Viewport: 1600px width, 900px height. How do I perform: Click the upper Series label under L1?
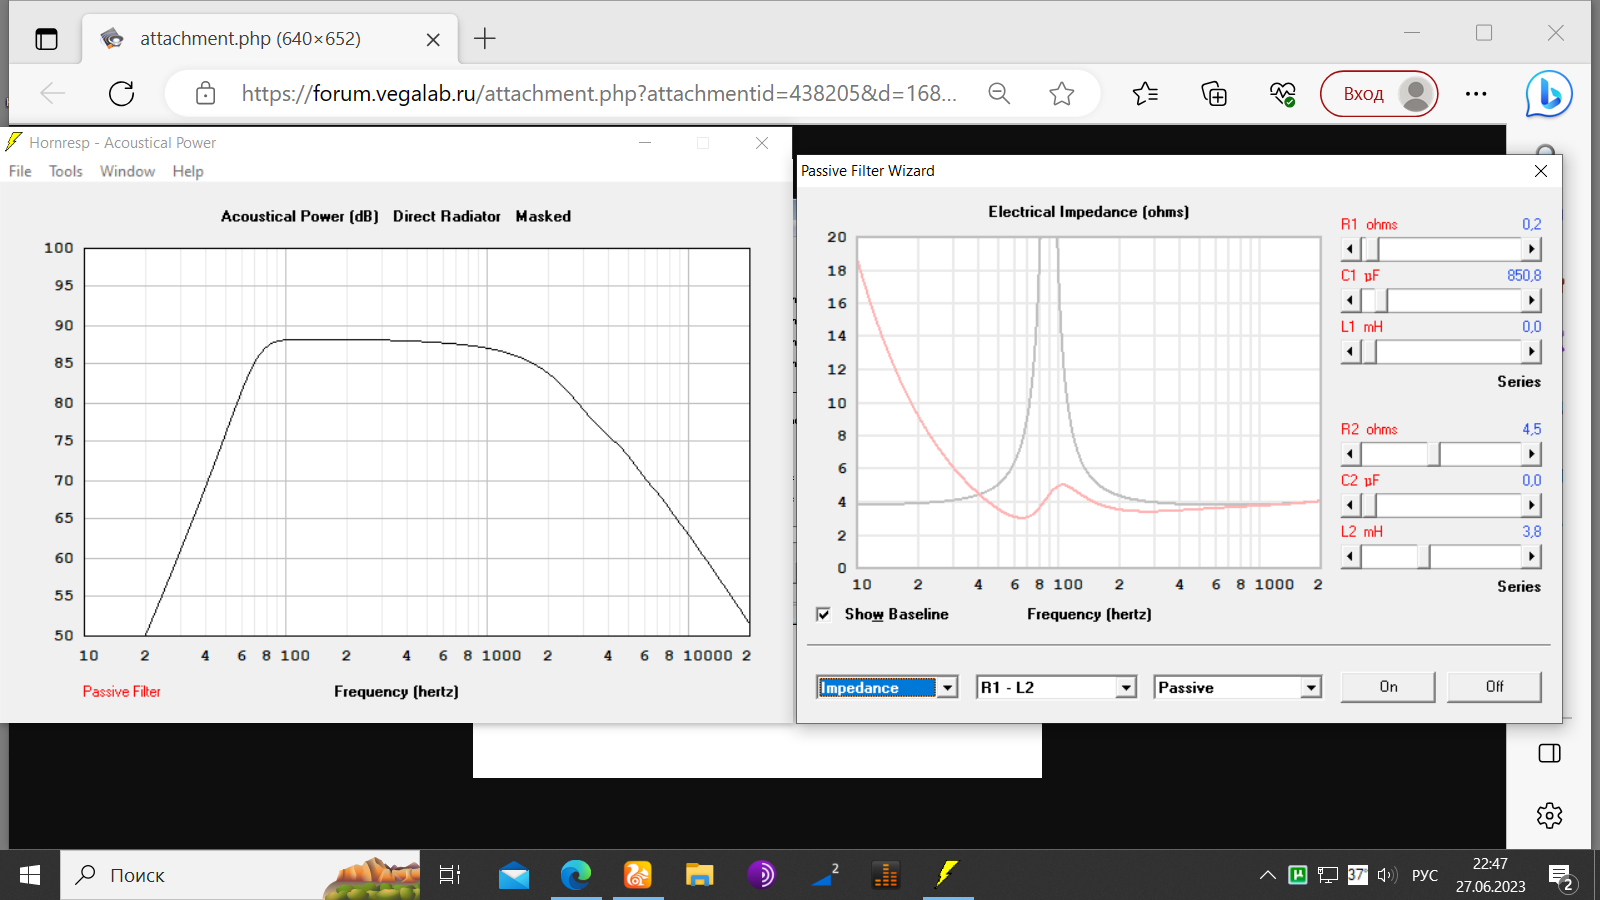[1518, 382]
